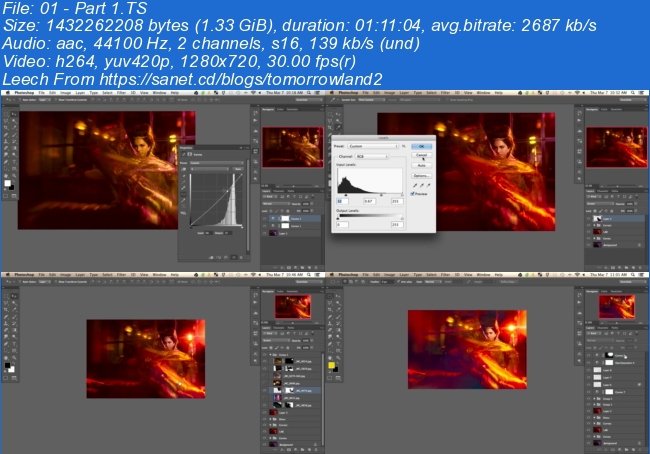Screen dimensions: 650x454
Task: Open the Filter menu in the 10:46 AM frame
Action: tap(121, 275)
